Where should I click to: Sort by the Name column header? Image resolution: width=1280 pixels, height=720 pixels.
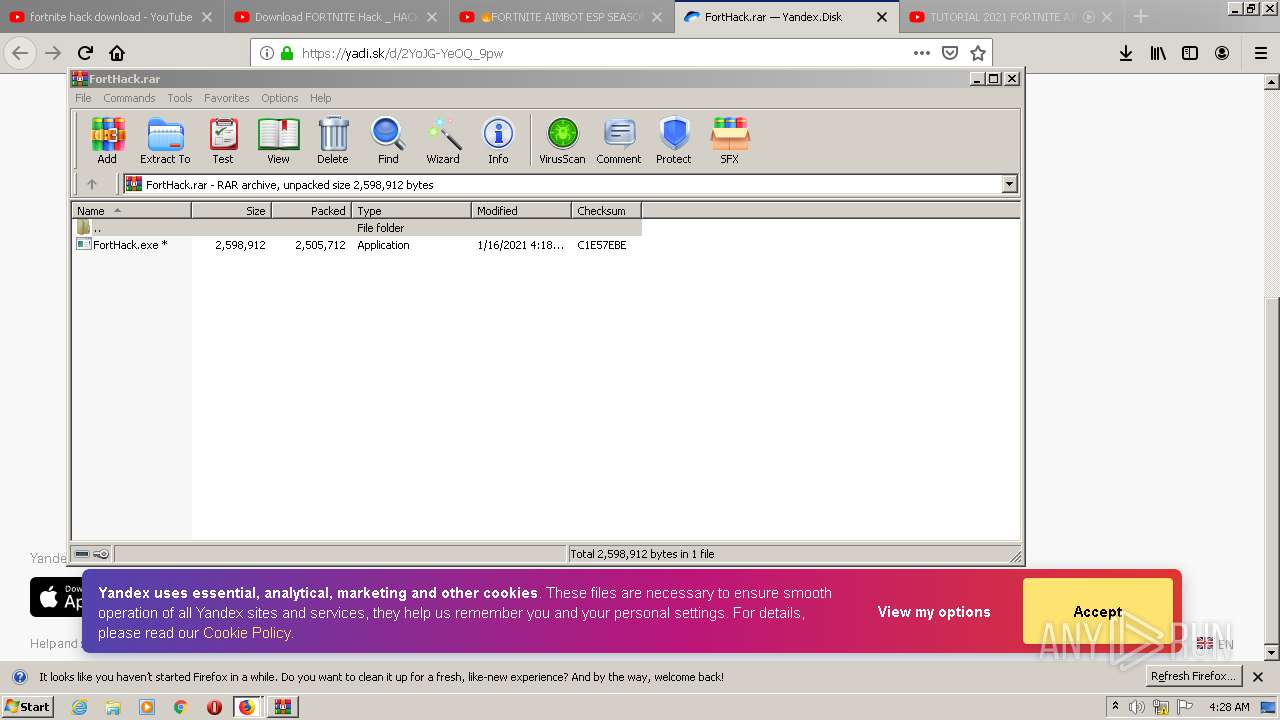coord(131,210)
